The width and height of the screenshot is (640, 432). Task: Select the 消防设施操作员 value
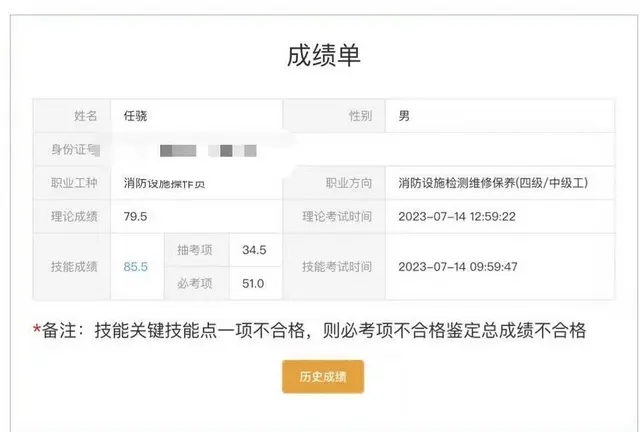[164, 183]
